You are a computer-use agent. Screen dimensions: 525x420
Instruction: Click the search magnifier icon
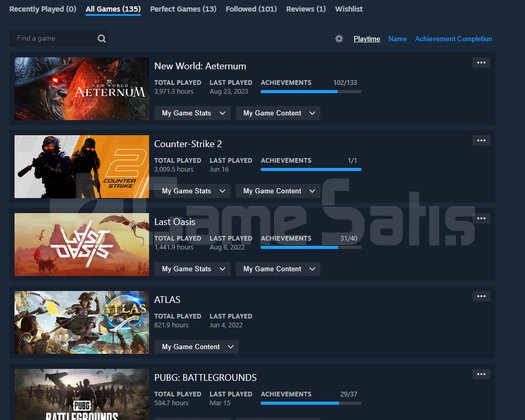[102, 39]
